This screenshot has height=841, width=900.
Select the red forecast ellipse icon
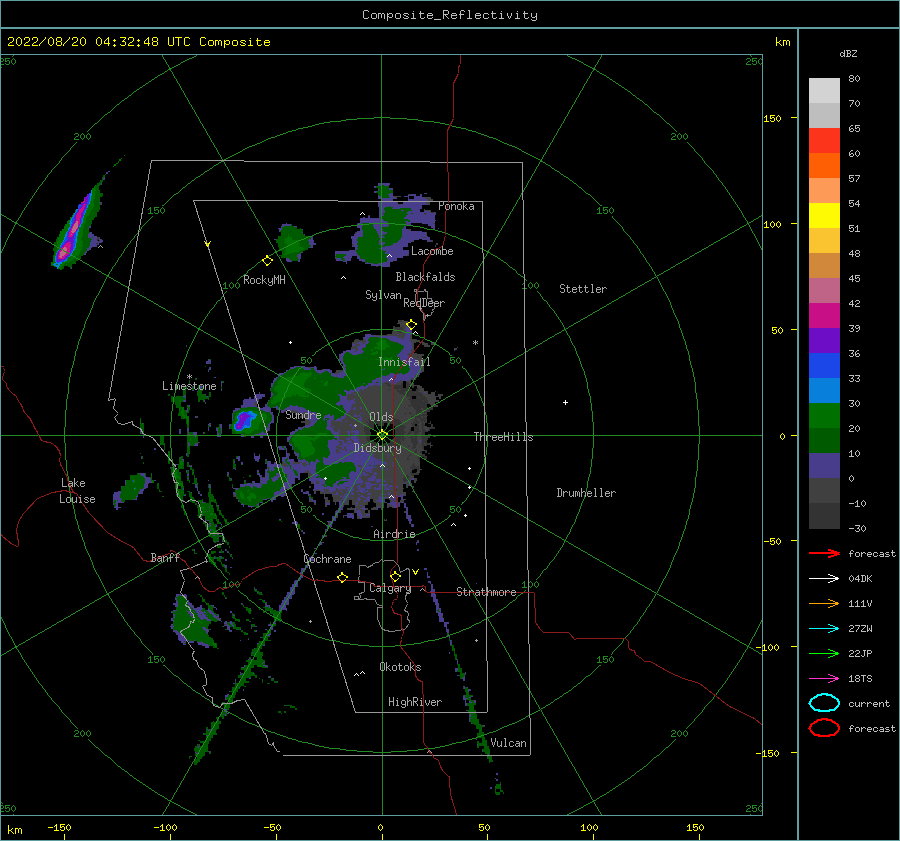tap(824, 728)
